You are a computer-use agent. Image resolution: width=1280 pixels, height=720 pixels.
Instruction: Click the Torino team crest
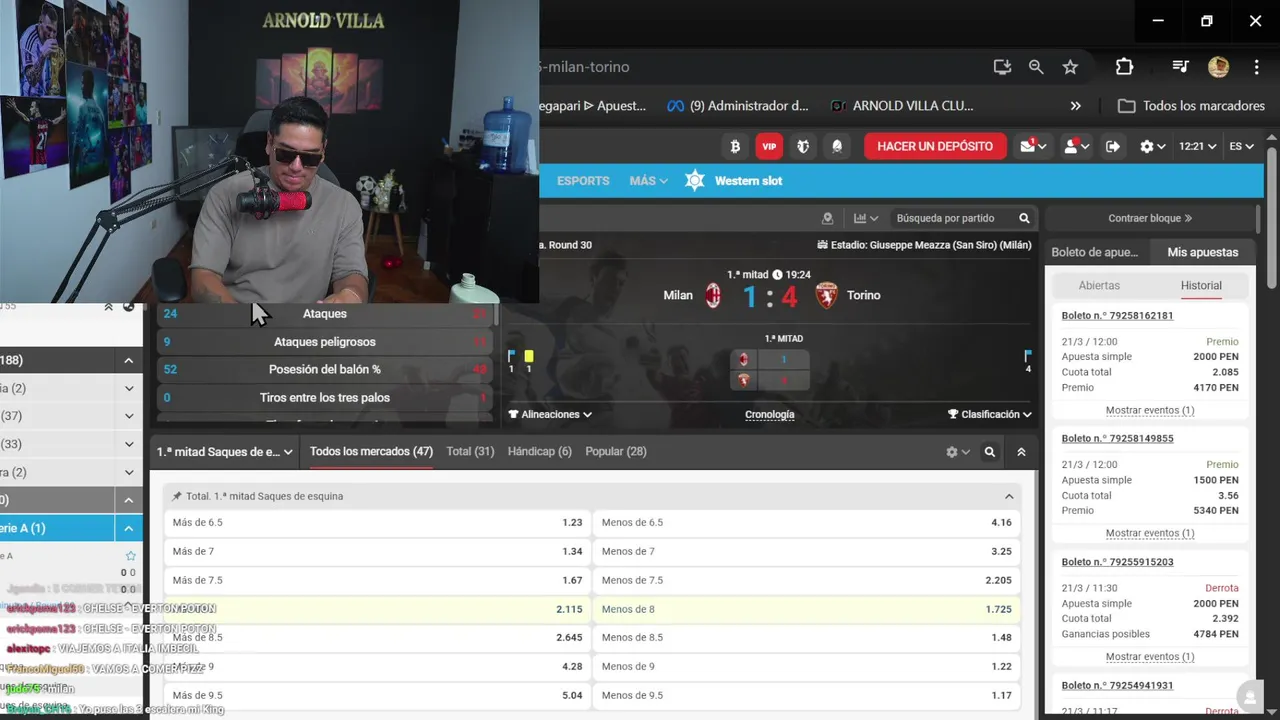click(x=826, y=295)
